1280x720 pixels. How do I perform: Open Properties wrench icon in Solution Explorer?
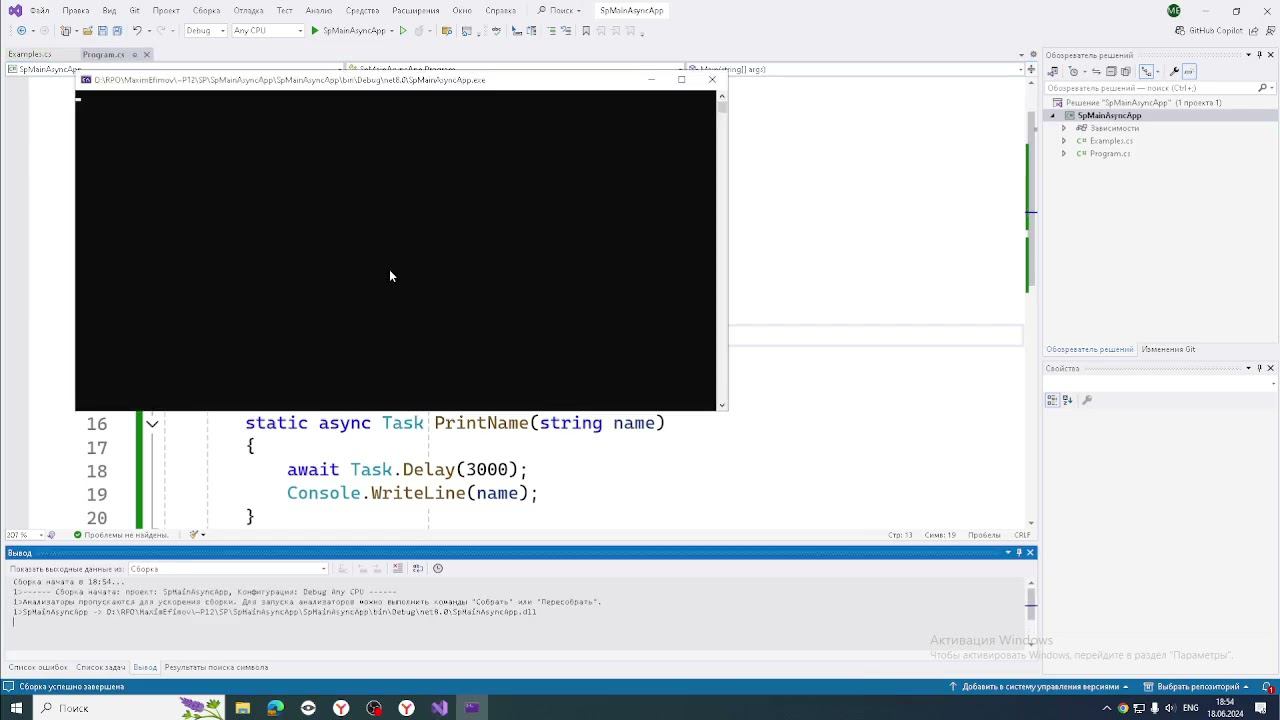click(x=1175, y=72)
